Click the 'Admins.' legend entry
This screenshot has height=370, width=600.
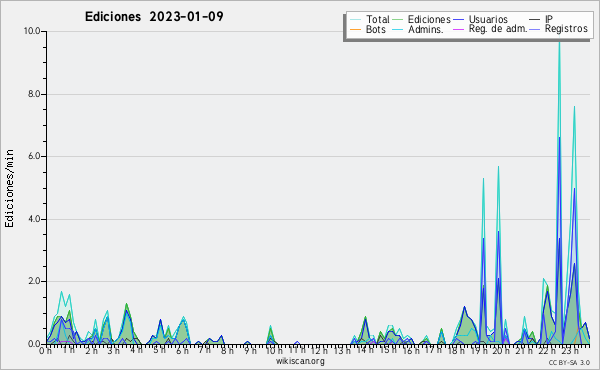[x=426, y=29]
